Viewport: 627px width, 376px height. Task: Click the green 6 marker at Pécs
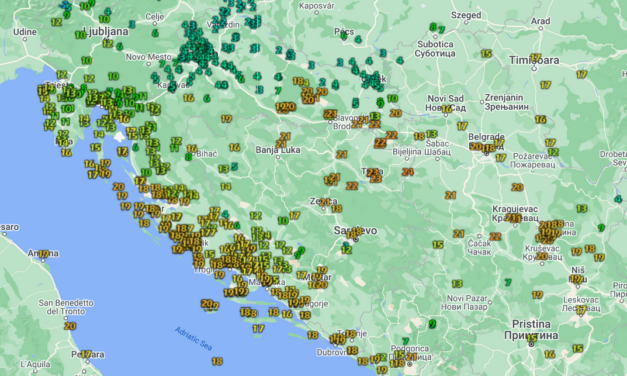(343, 36)
